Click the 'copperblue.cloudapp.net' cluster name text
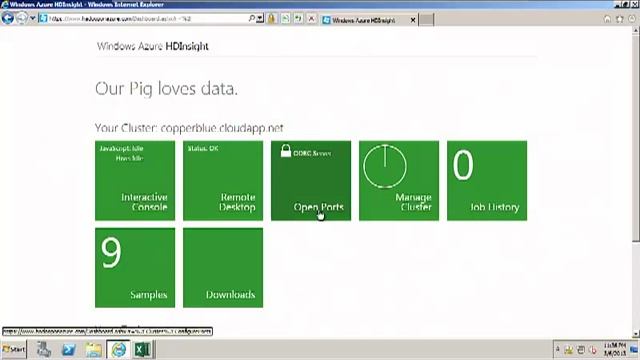640x360 pixels. click(222, 128)
